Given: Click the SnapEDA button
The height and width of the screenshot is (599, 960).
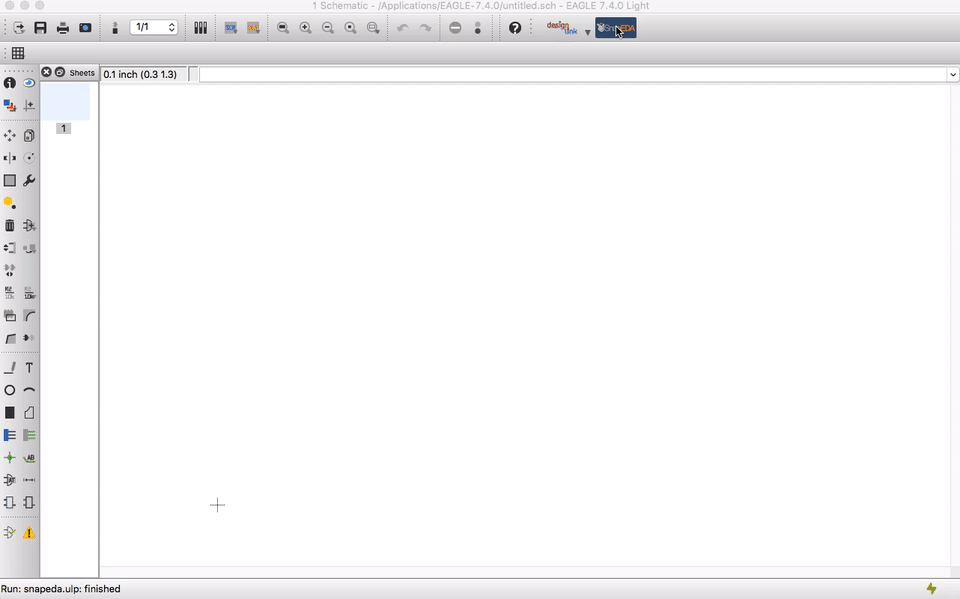Looking at the screenshot, I should click(x=616, y=28).
